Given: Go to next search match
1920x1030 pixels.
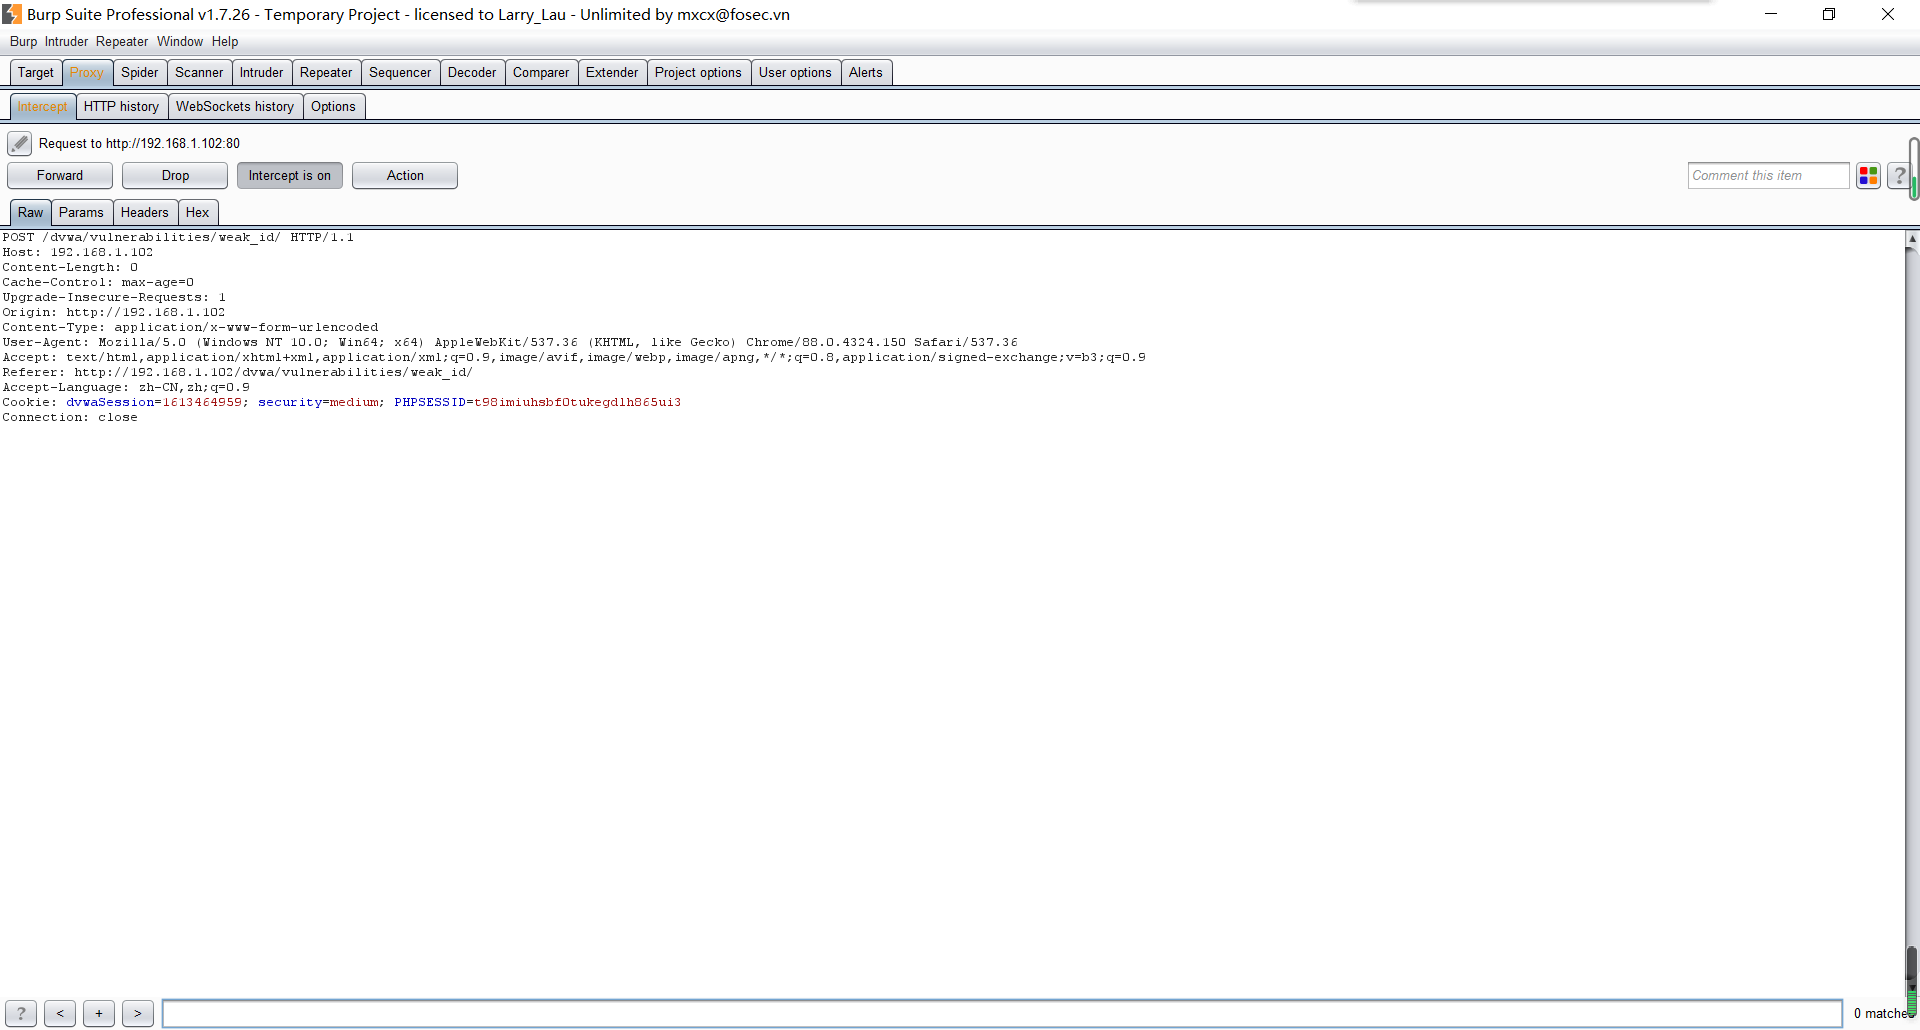Looking at the screenshot, I should pos(138,1013).
